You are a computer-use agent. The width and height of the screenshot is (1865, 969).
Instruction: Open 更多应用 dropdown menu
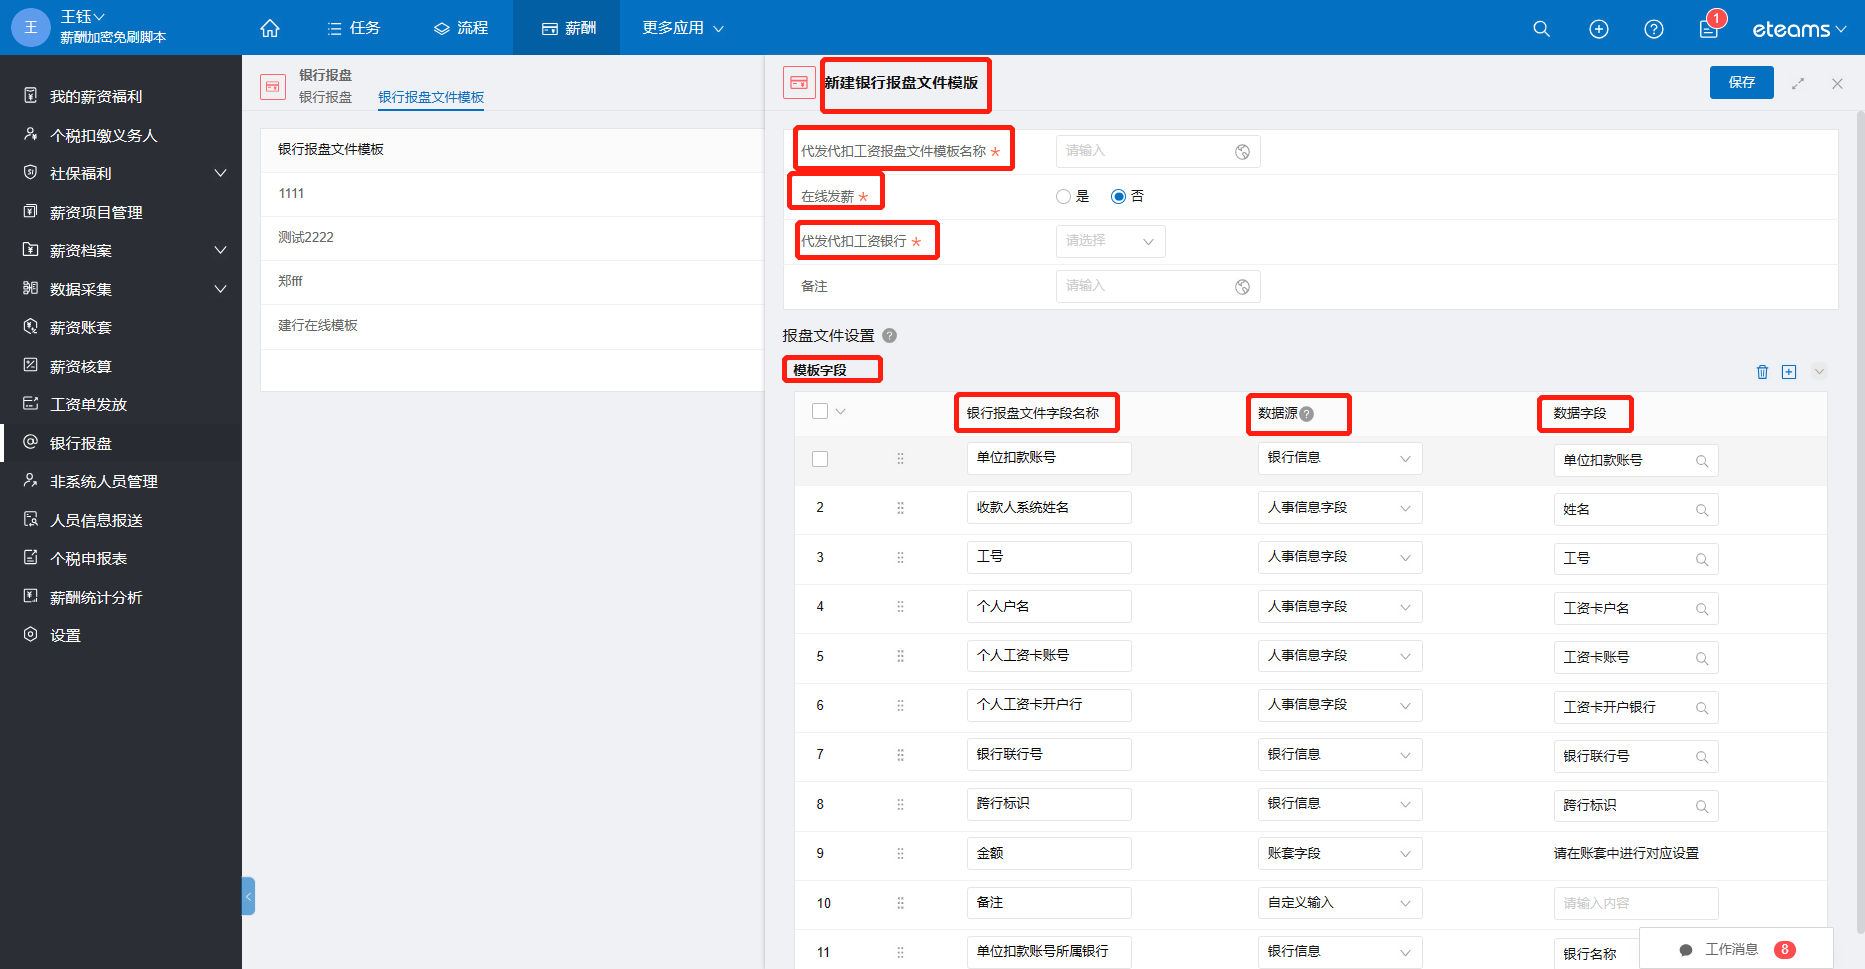683,28
